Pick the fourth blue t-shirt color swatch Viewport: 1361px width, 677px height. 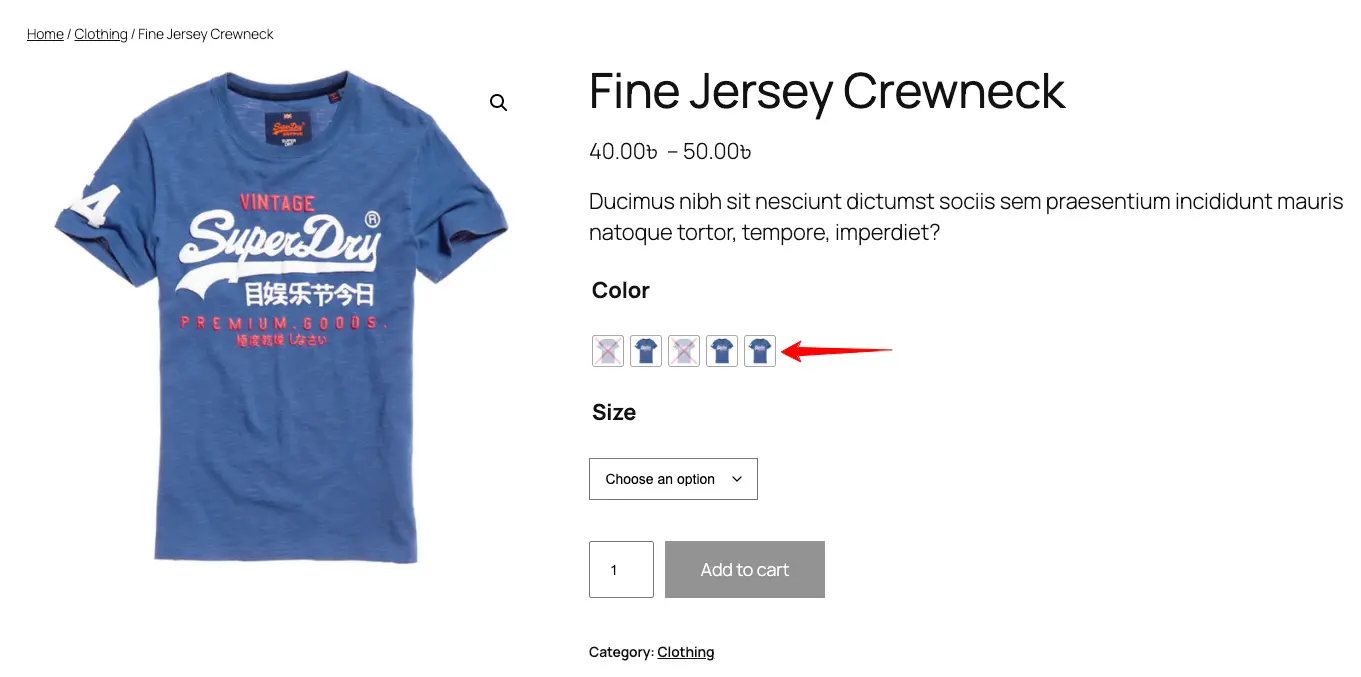coord(722,351)
